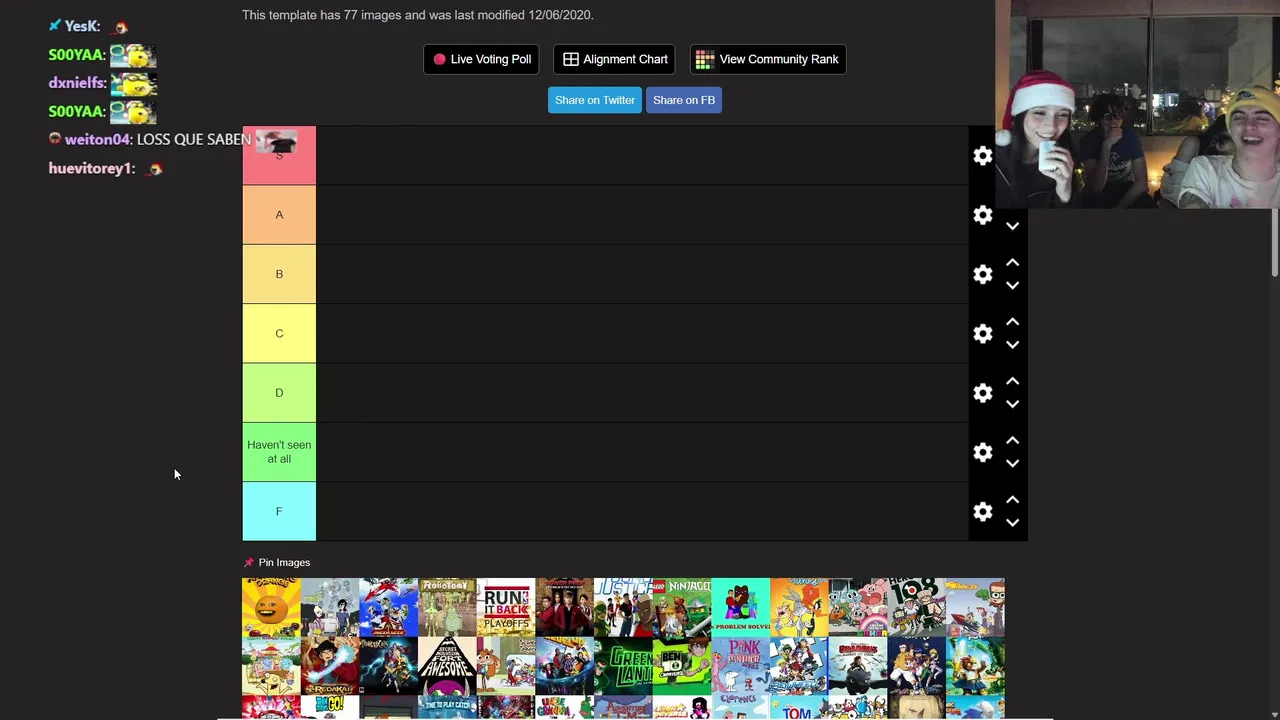Open settings gear for D tier row

click(983, 393)
